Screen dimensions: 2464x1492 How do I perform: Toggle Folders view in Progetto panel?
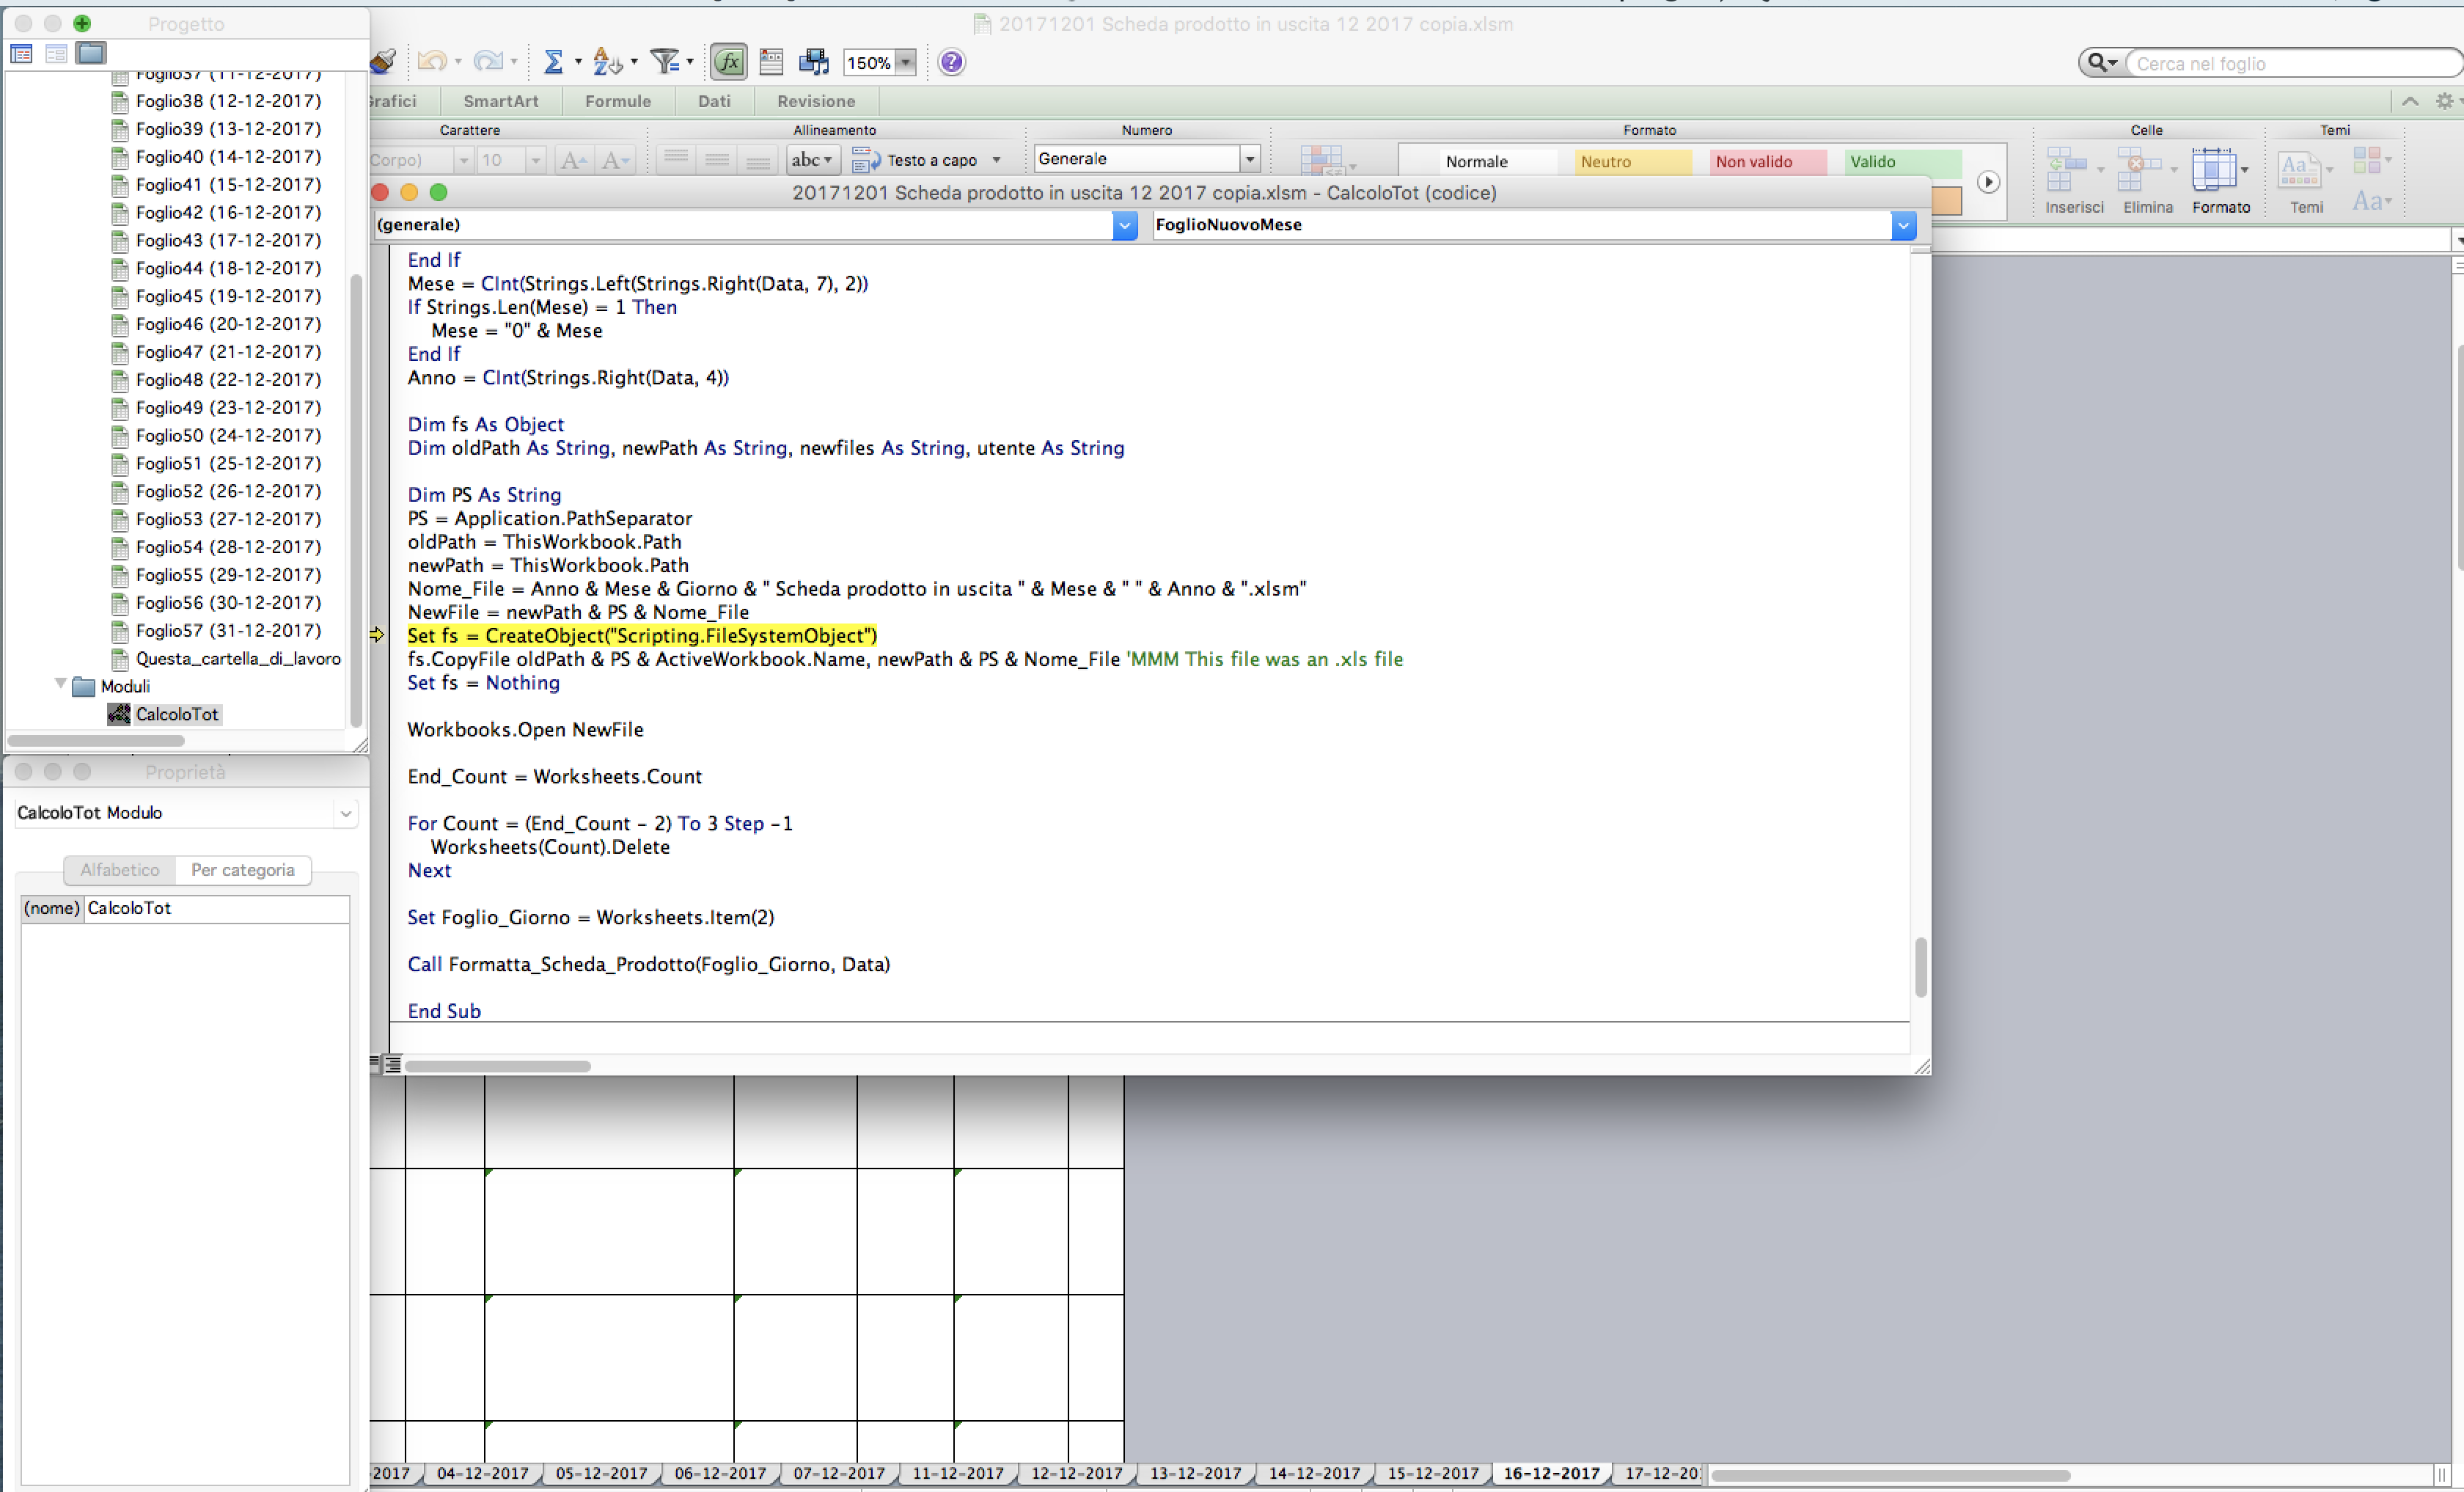pyautogui.click(x=91, y=53)
